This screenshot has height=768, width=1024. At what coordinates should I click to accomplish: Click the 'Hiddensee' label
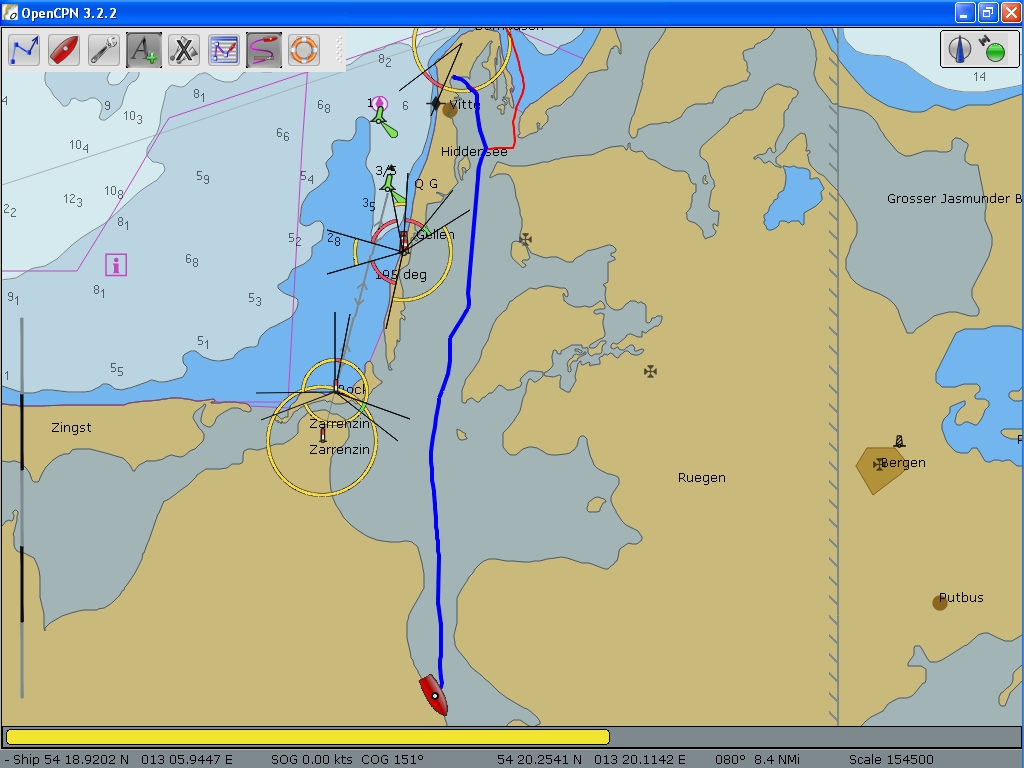[474, 152]
